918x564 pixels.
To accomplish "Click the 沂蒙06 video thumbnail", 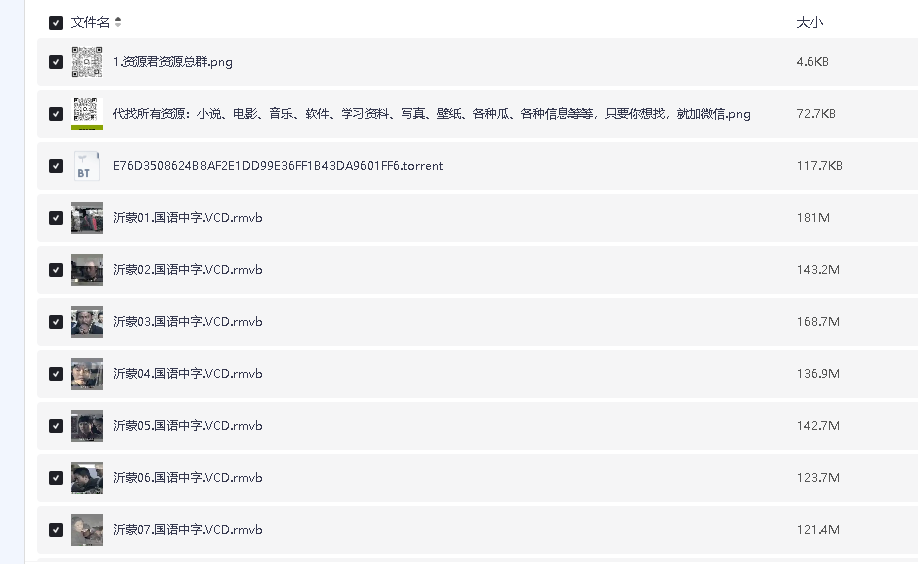I will [87, 478].
